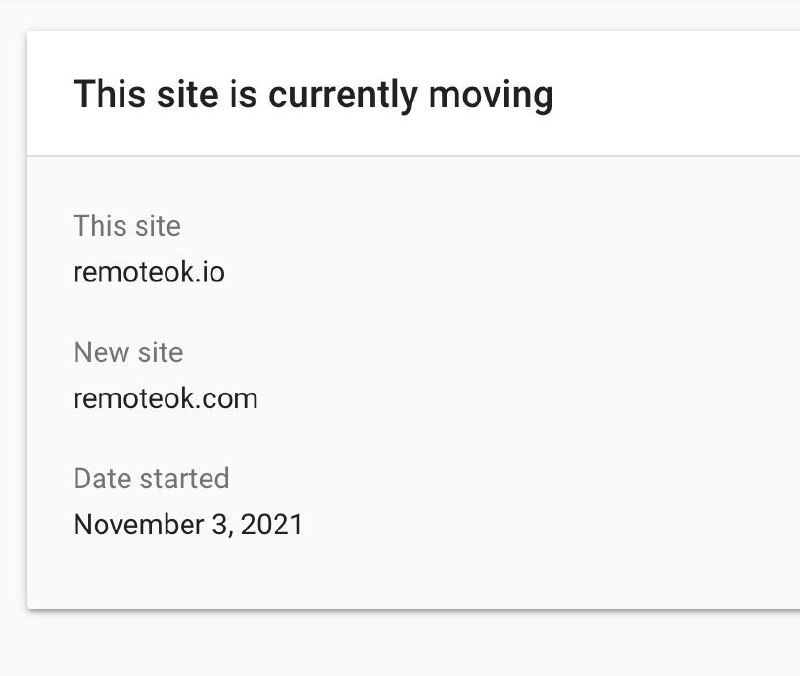This screenshot has width=800, height=676.
Task: Click the remoteok.com domain text
Action: coord(165,399)
